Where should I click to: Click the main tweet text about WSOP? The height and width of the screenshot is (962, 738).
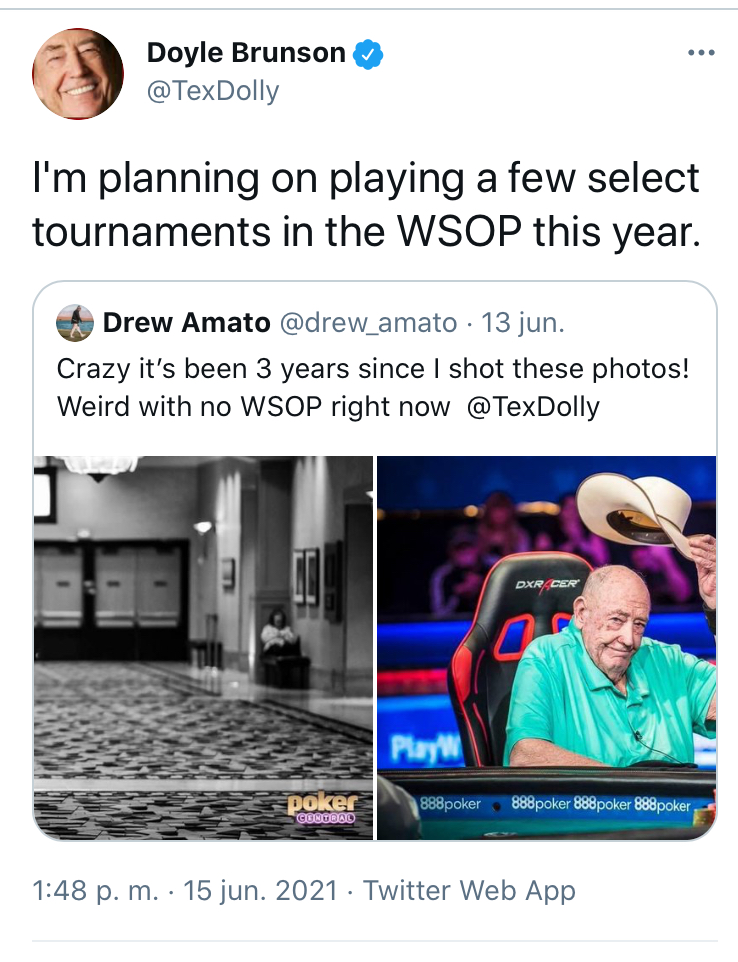[366, 206]
